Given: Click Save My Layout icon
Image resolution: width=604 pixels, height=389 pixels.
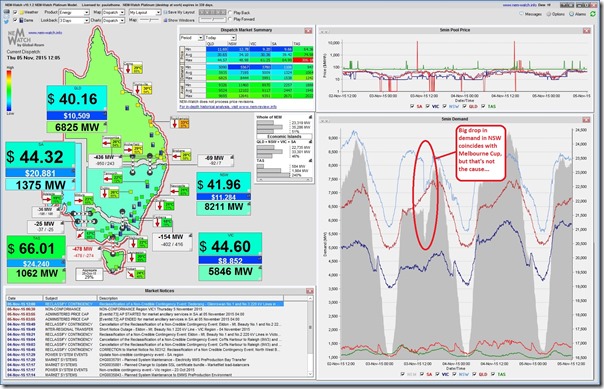Looking at the screenshot, I should click(166, 12).
